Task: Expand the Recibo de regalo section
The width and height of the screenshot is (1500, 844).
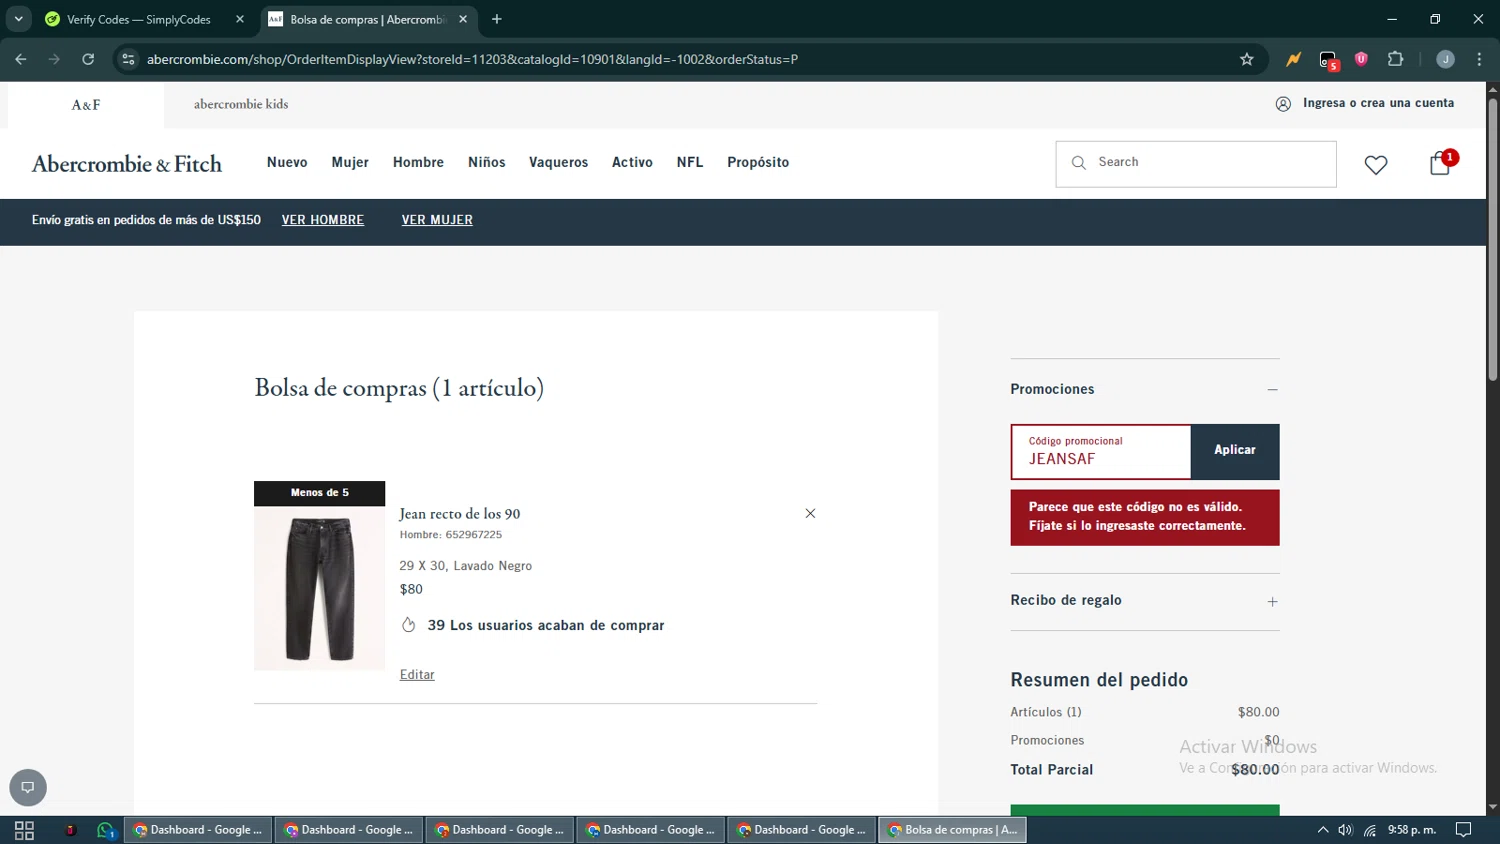Action: (x=1272, y=601)
